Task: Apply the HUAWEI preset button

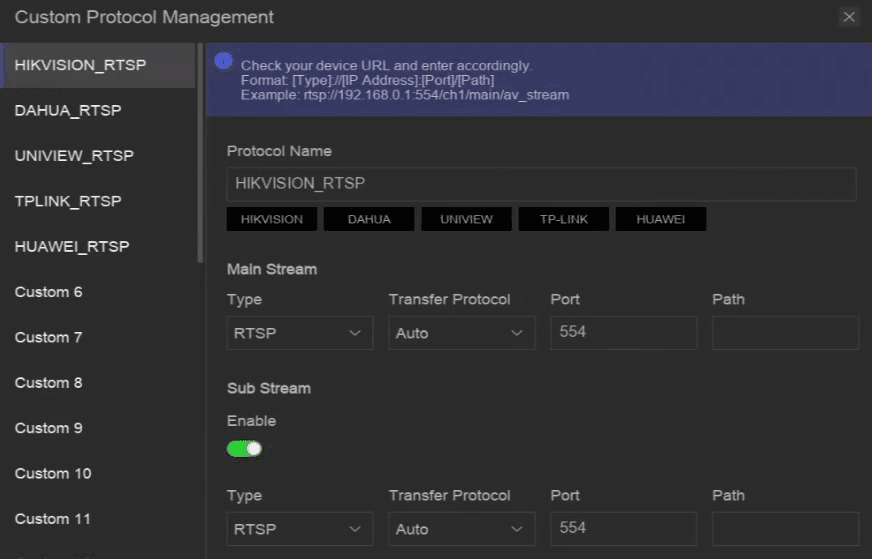Action: coord(661,219)
